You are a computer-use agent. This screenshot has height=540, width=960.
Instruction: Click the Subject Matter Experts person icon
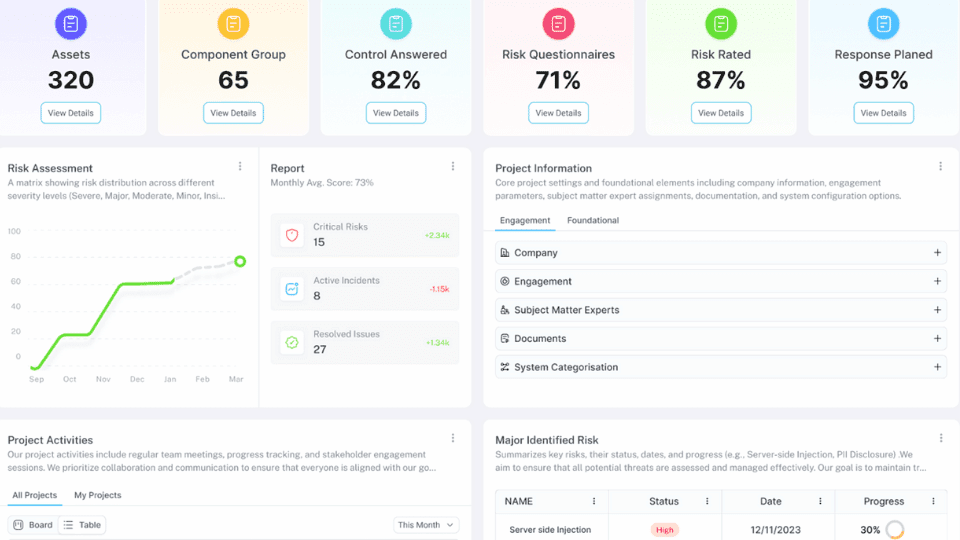click(504, 310)
